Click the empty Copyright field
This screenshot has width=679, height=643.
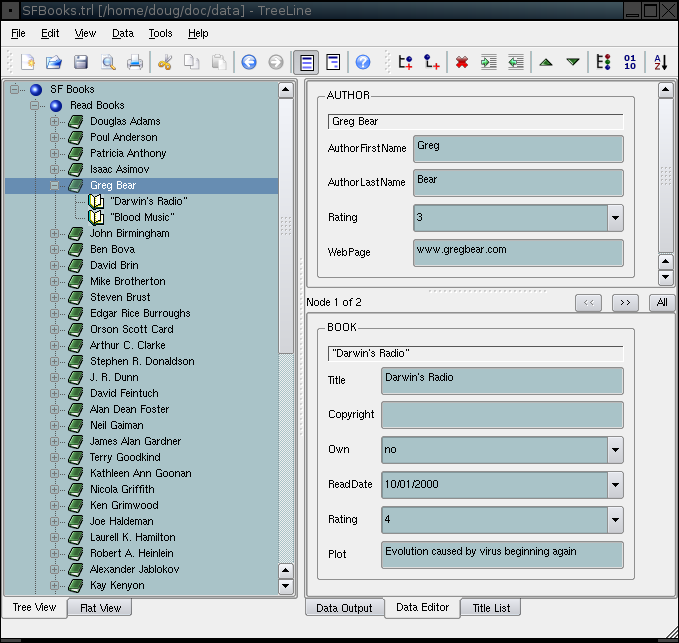coord(502,415)
